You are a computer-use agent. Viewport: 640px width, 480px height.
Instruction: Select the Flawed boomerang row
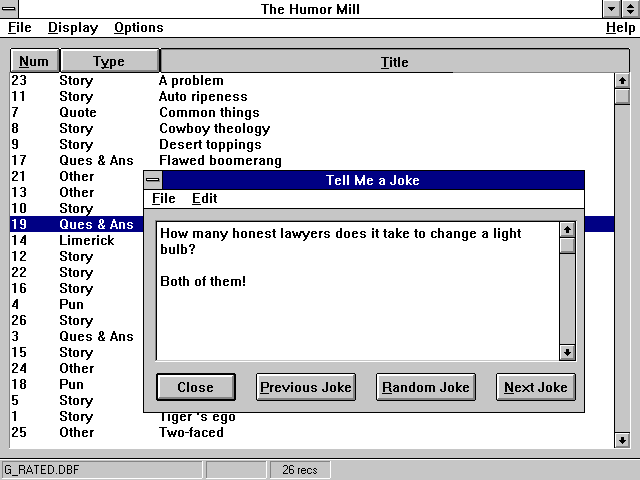[220, 160]
